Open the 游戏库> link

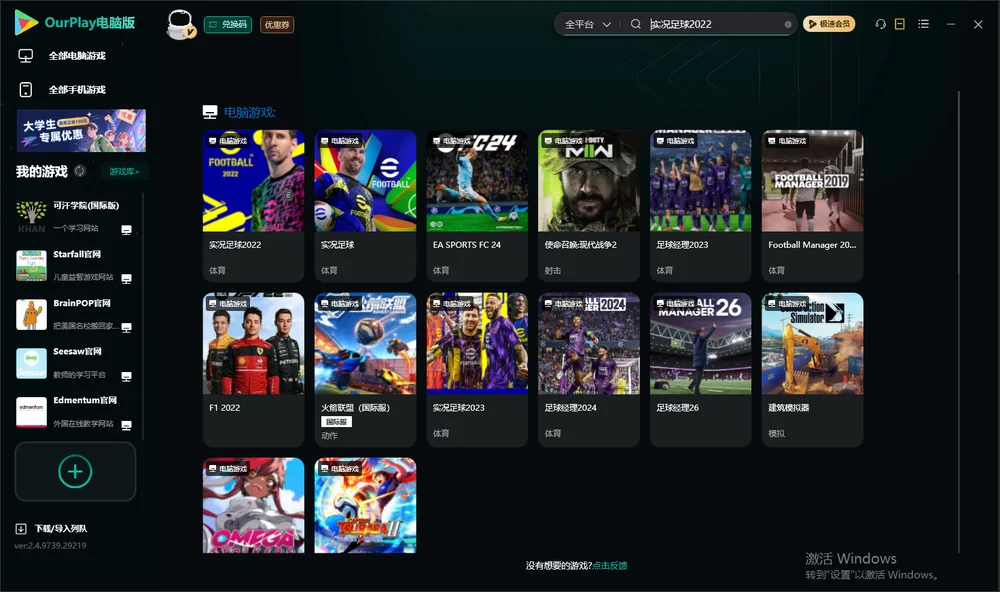124,172
